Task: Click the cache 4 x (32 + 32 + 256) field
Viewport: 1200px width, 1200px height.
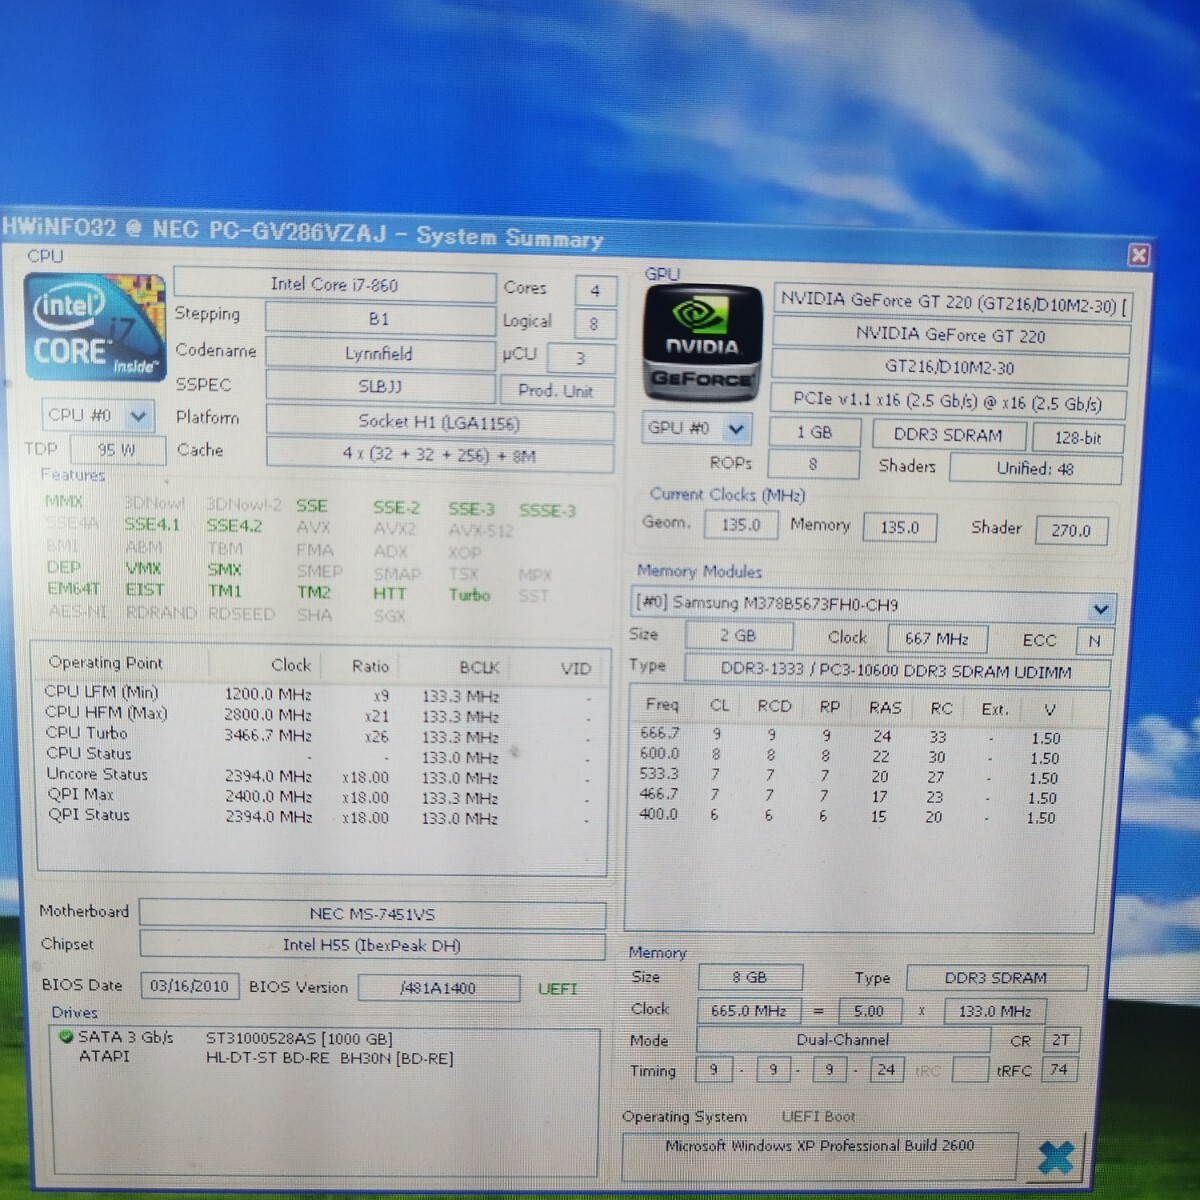Action: pyautogui.click(x=439, y=455)
